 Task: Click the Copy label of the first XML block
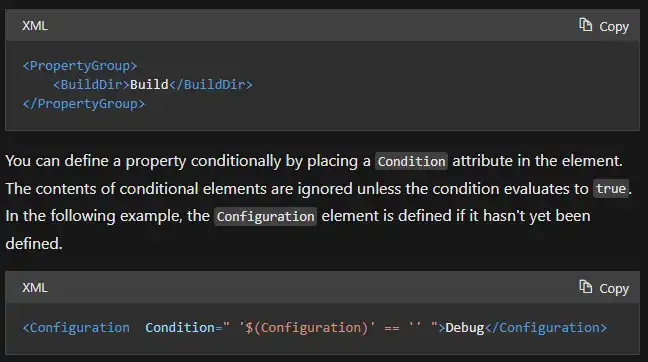pos(614,26)
